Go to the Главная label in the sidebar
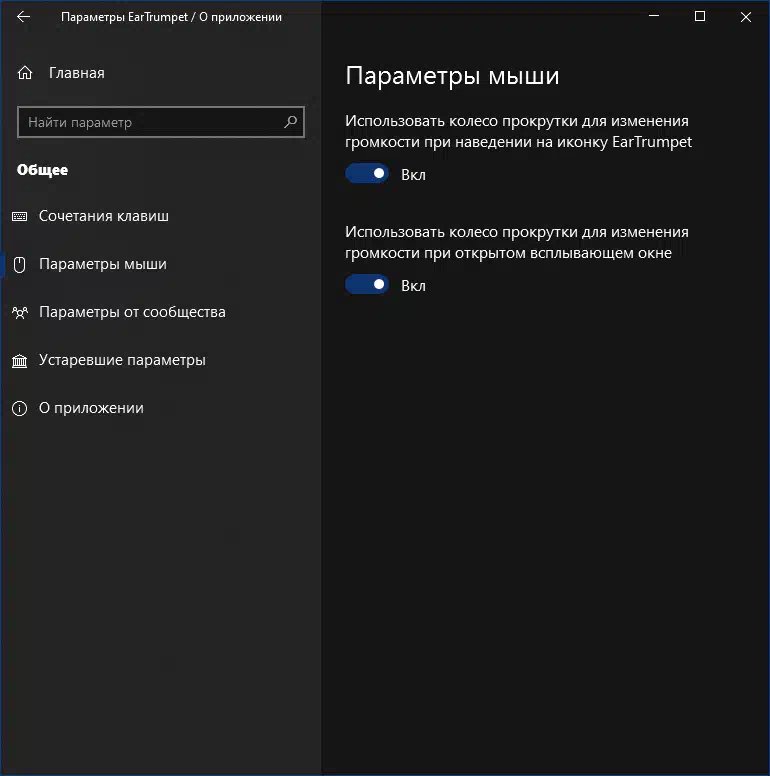The height and width of the screenshot is (776, 770). pyautogui.click(x=76, y=73)
